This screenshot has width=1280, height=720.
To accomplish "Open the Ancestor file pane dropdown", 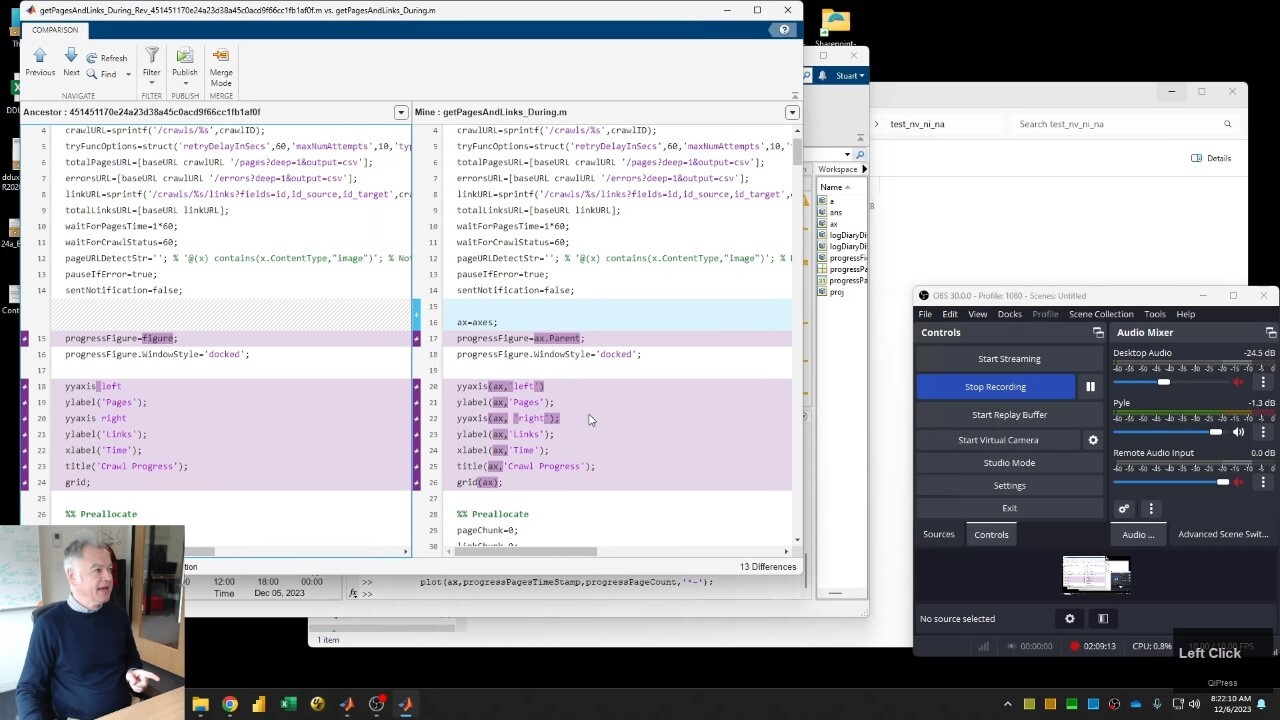I will click(401, 112).
